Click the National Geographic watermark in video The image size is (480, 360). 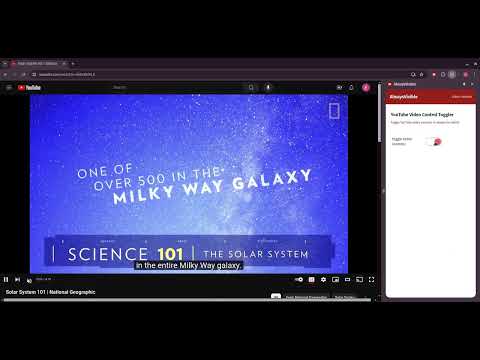tap(334, 111)
